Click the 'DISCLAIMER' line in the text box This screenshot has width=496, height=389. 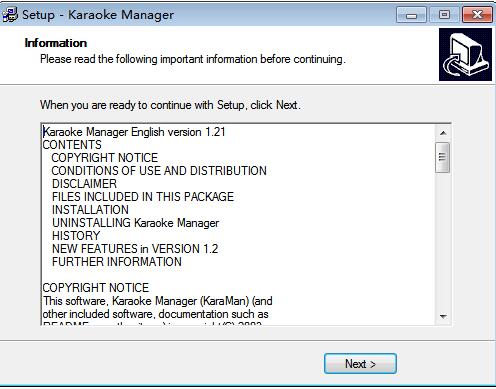84,184
